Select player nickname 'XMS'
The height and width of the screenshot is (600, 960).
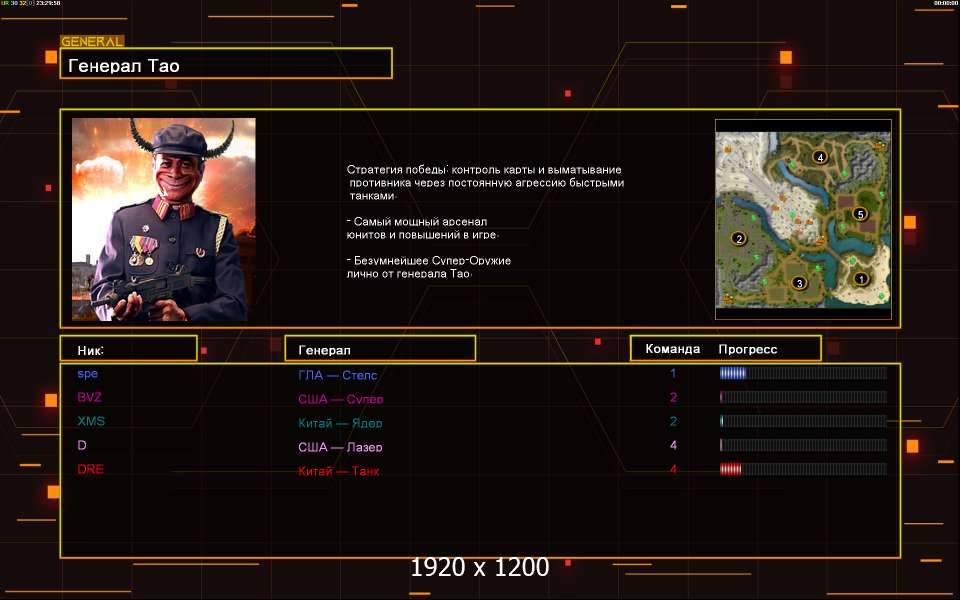click(91, 421)
